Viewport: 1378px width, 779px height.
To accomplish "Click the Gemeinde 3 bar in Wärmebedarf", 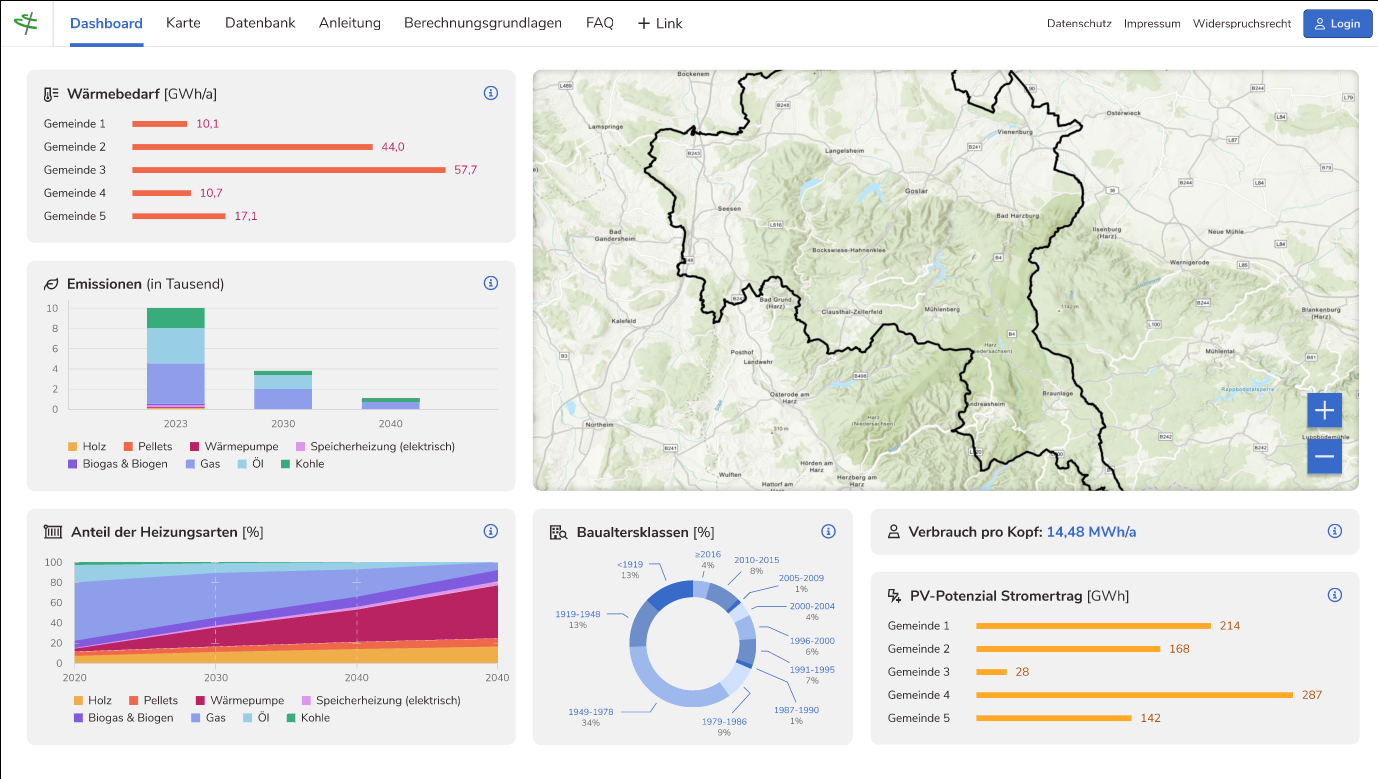I will (x=288, y=170).
